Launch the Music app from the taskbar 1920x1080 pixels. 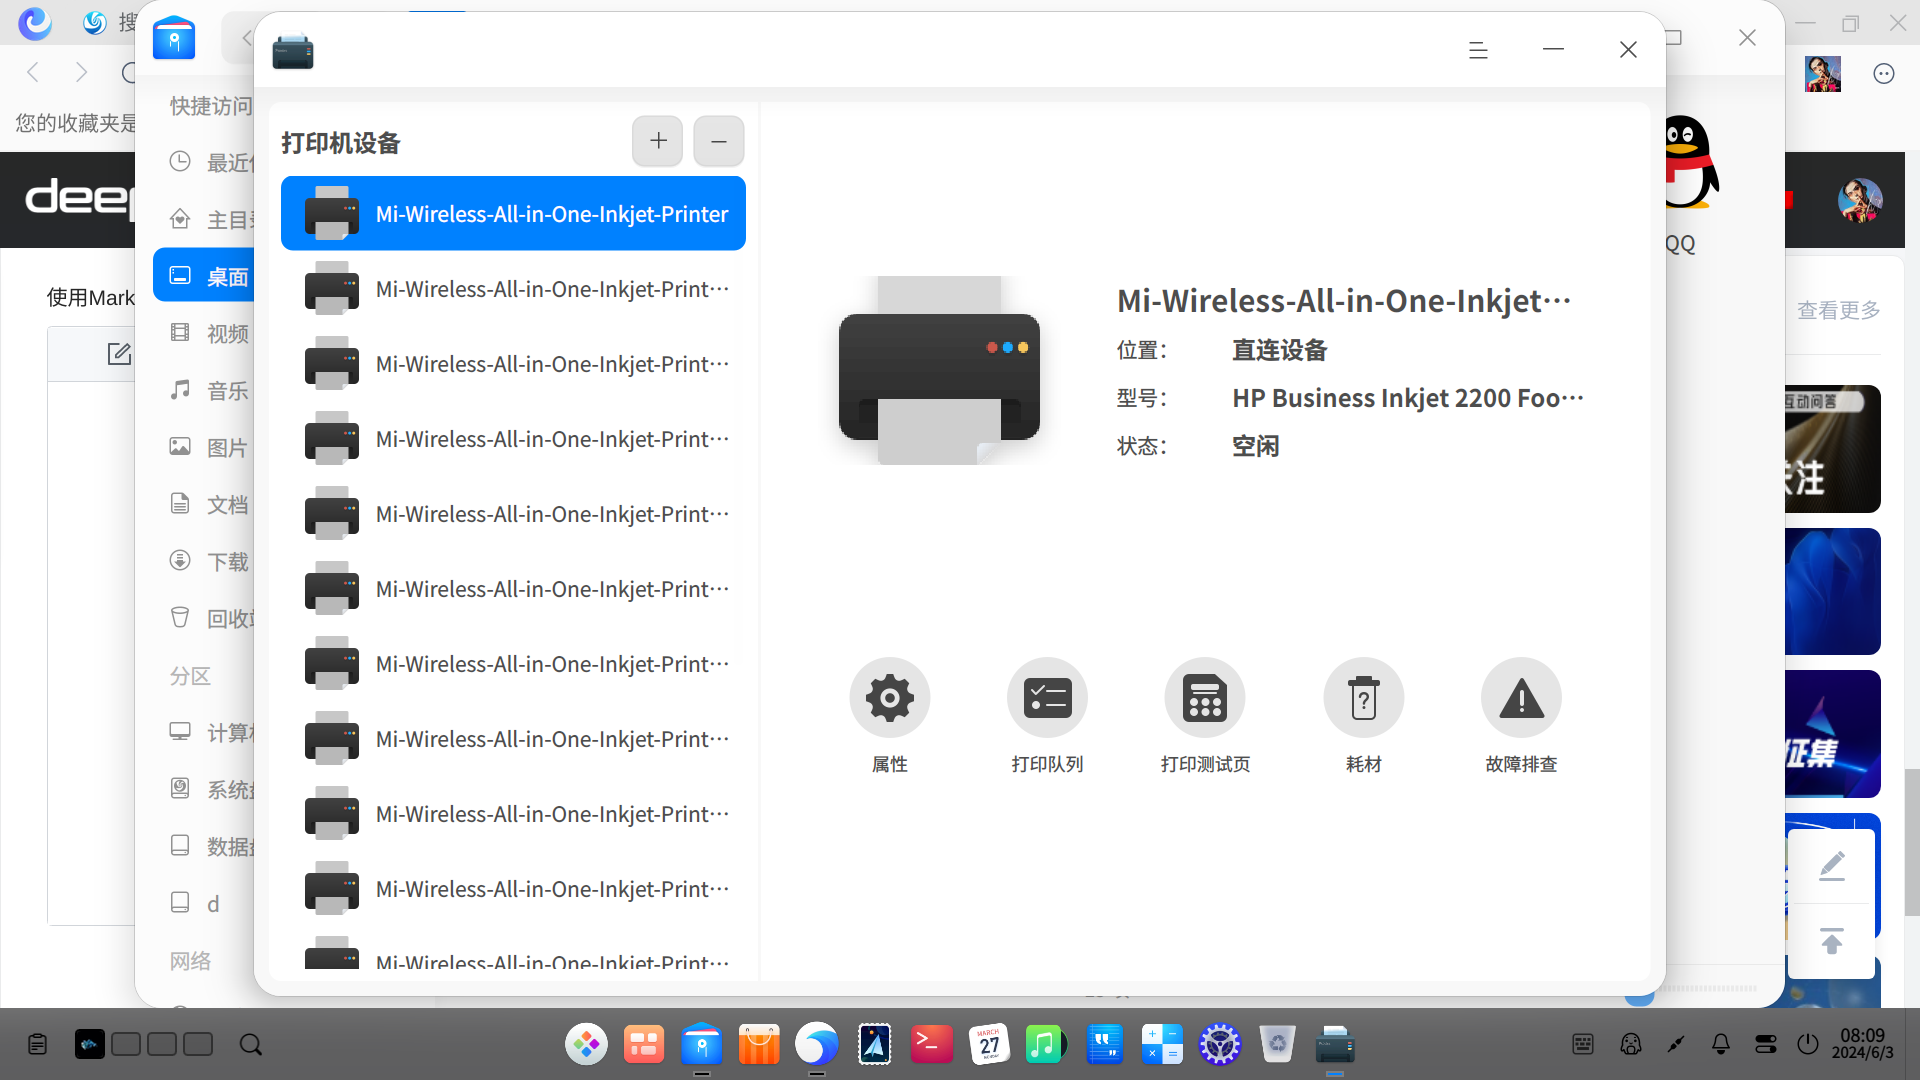pyautogui.click(x=1046, y=1043)
